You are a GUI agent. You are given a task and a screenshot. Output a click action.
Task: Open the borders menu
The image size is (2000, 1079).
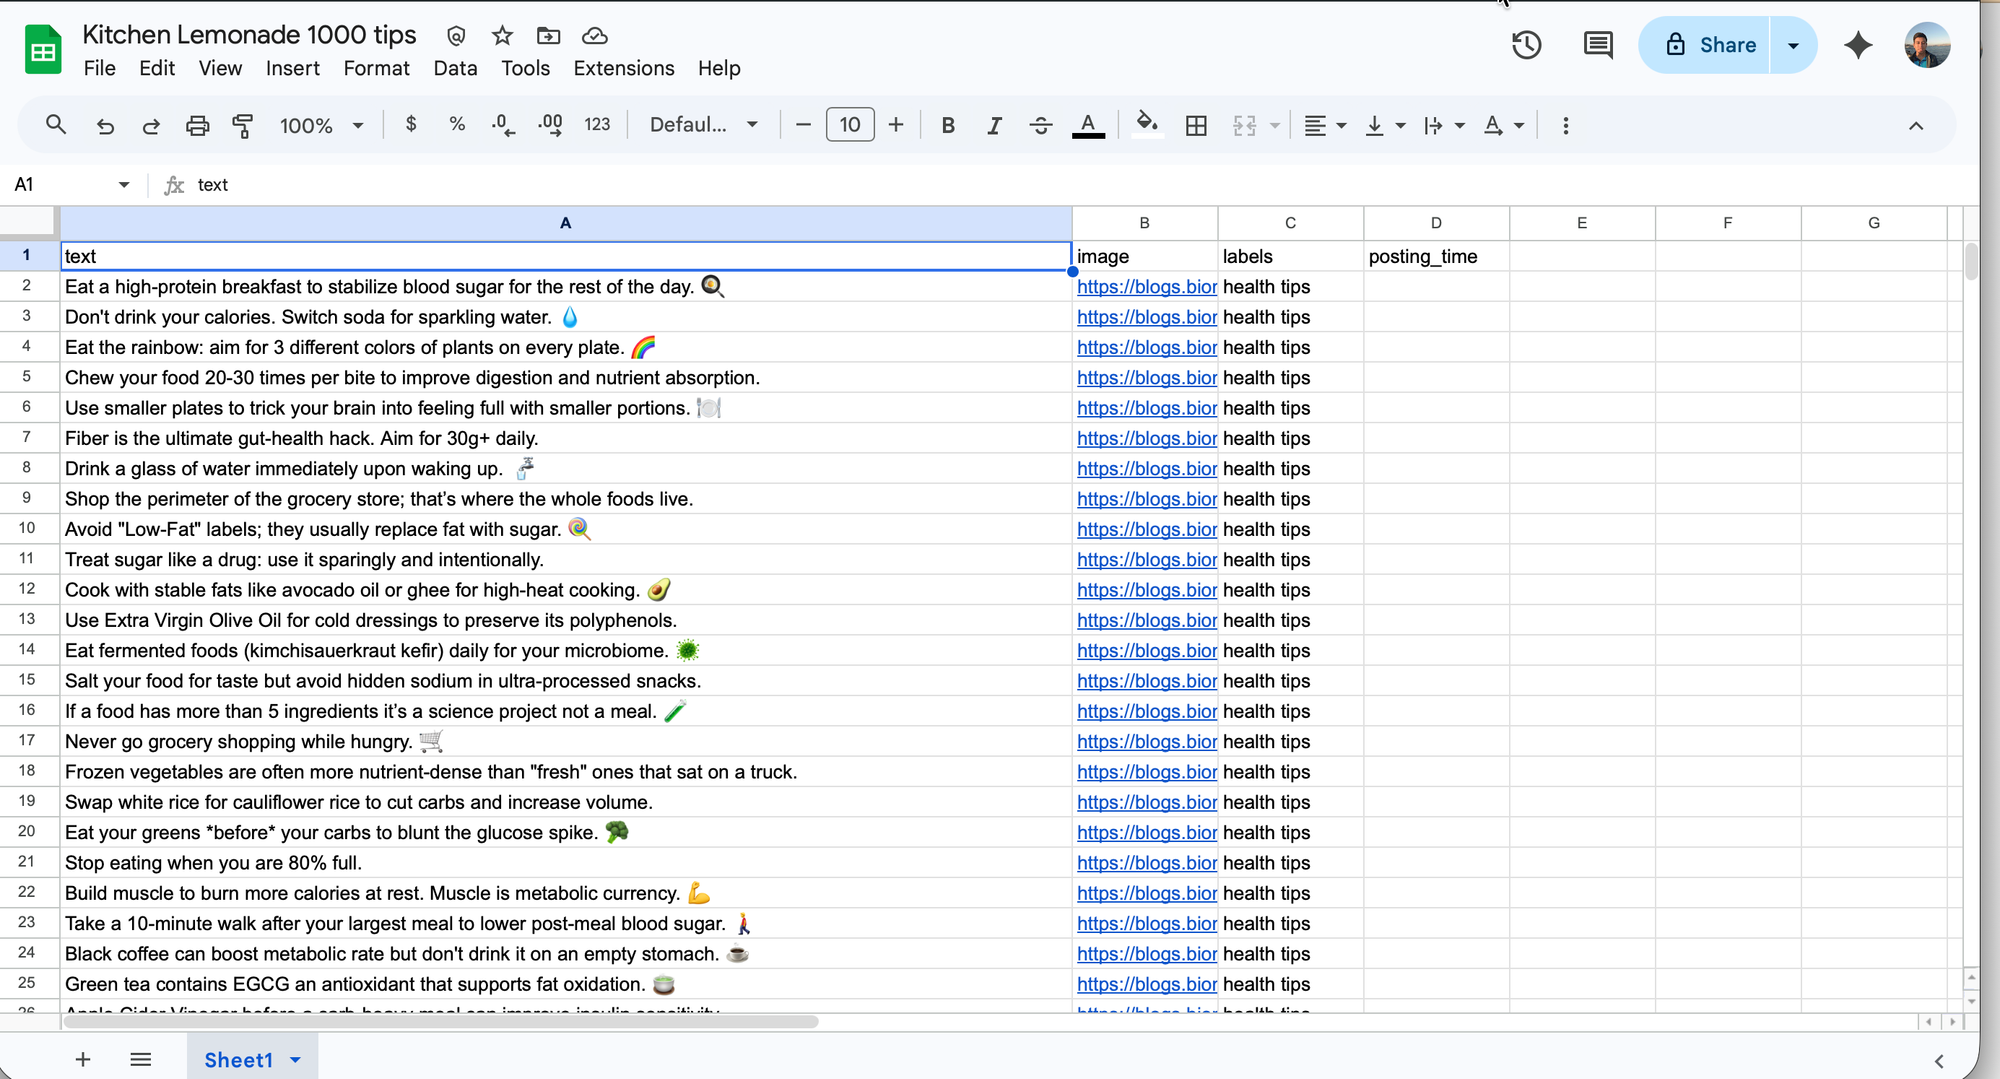pos(1196,124)
